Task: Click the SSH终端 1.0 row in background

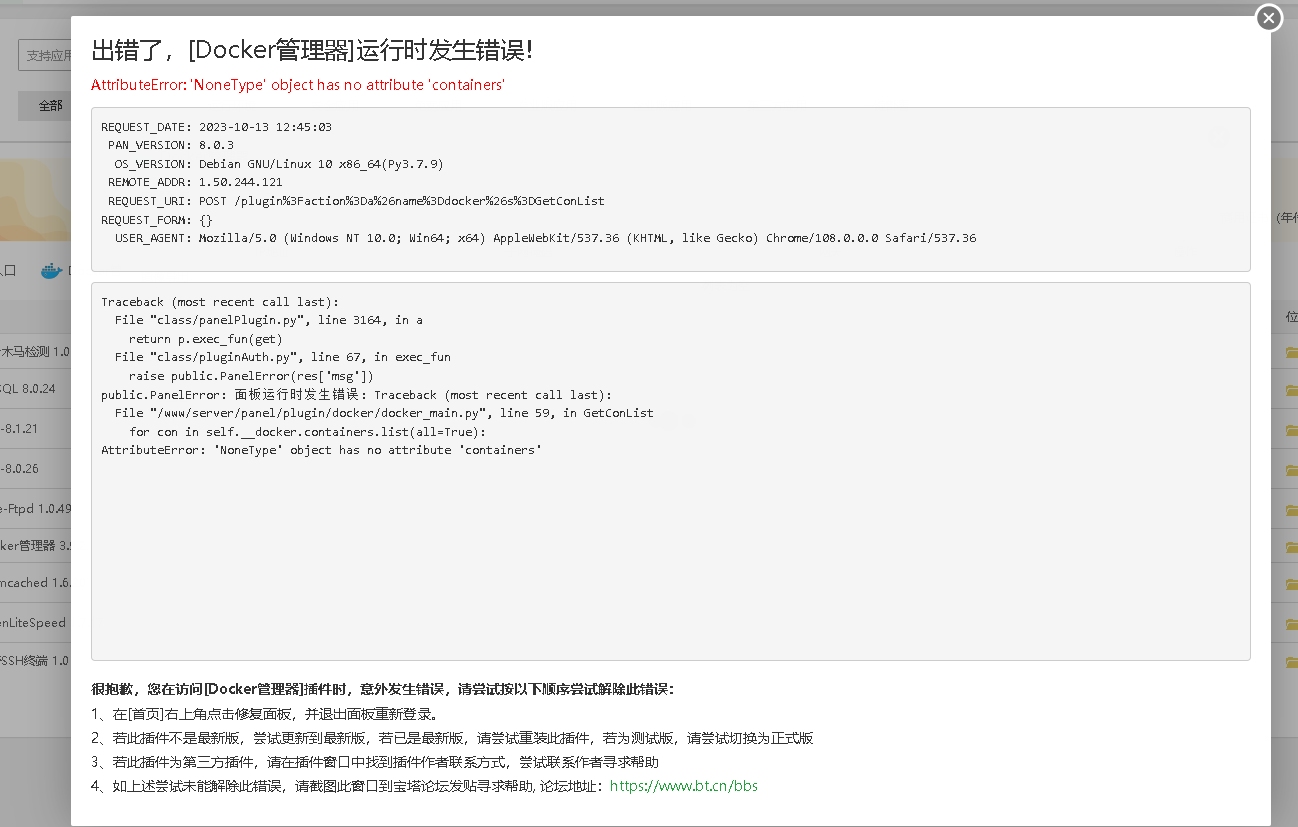Action: click(35, 661)
